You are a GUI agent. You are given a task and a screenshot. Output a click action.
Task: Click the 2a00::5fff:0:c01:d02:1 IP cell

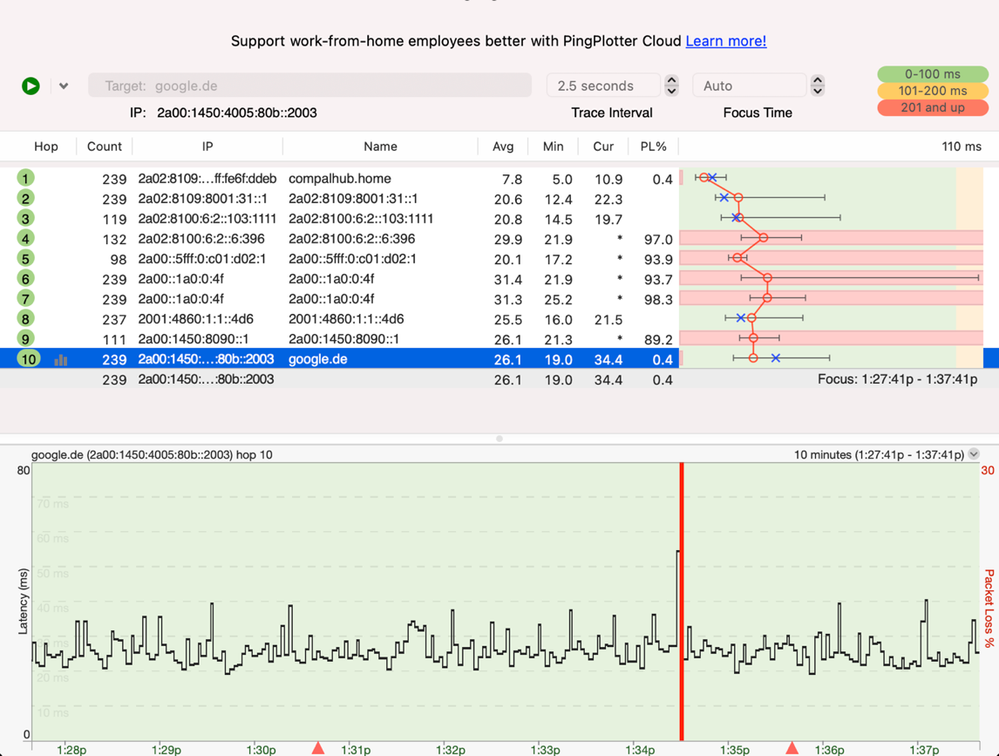202,259
